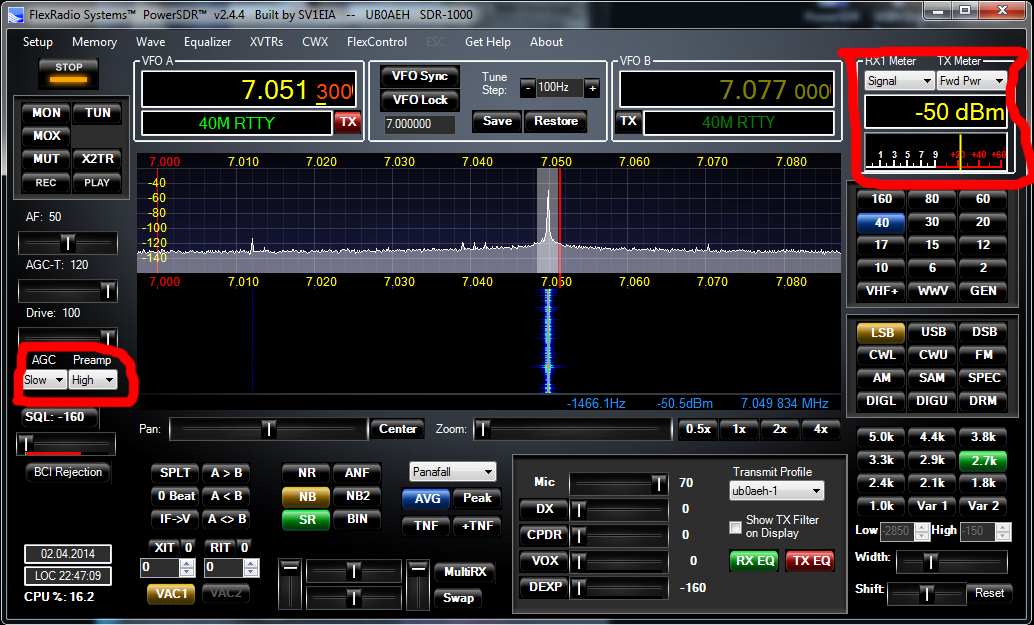Increase the XIT value with up arrow
This screenshot has width=1034, height=625.
(x=186, y=563)
